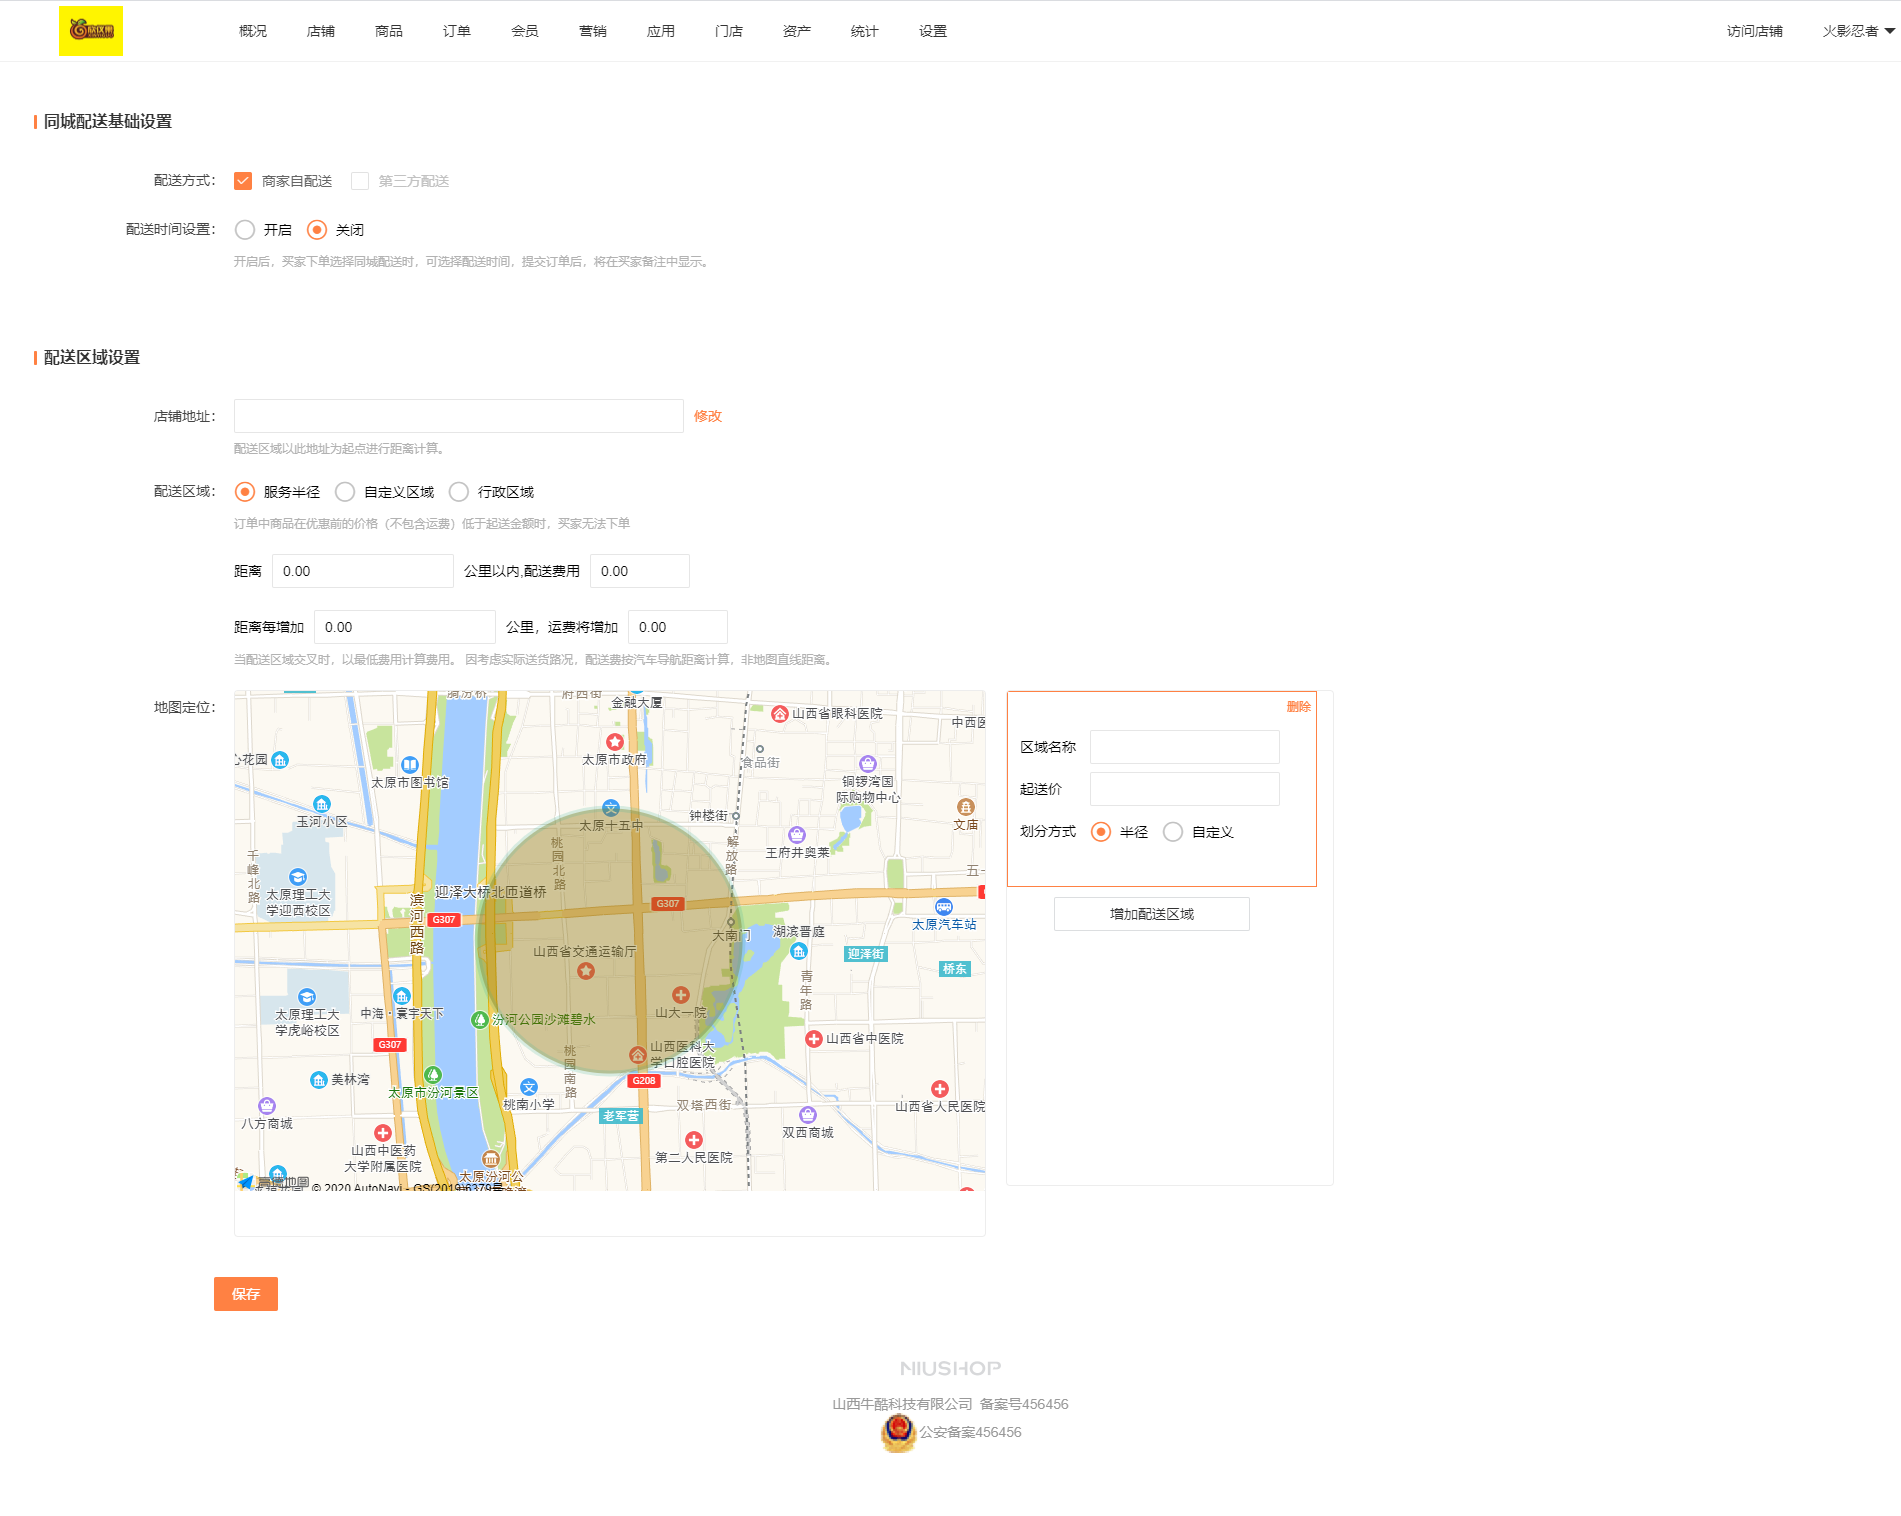Screen dimensions: 1901x1516
Task: Click the 山西省中医院 hospital marker
Action: click(814, 1039)
